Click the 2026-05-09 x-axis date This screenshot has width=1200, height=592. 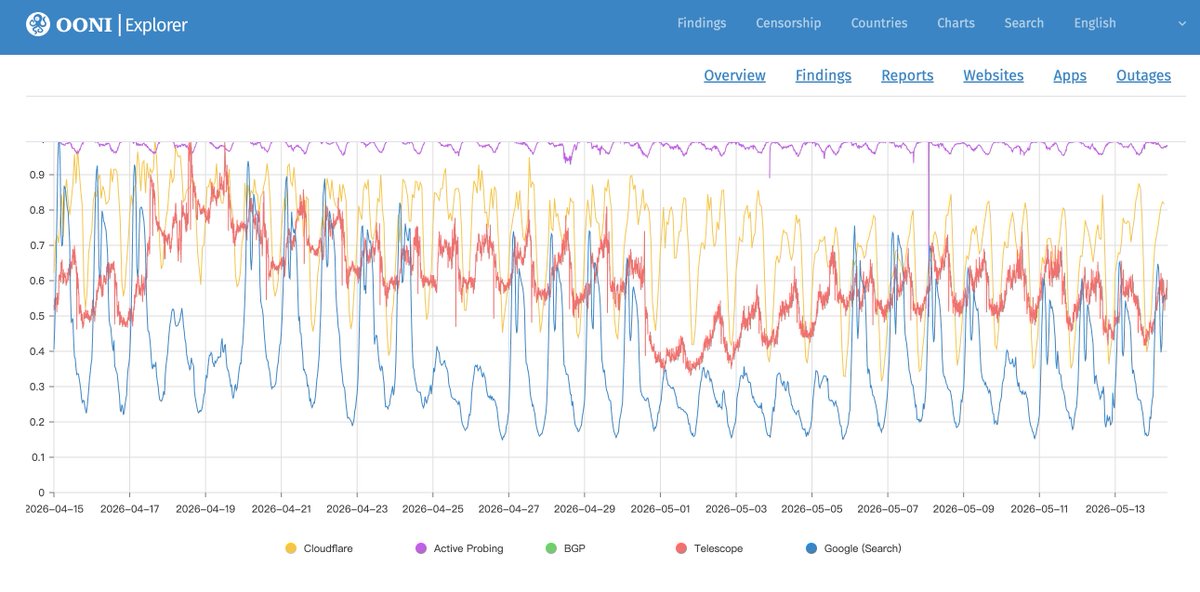click(x=964, y=508)
